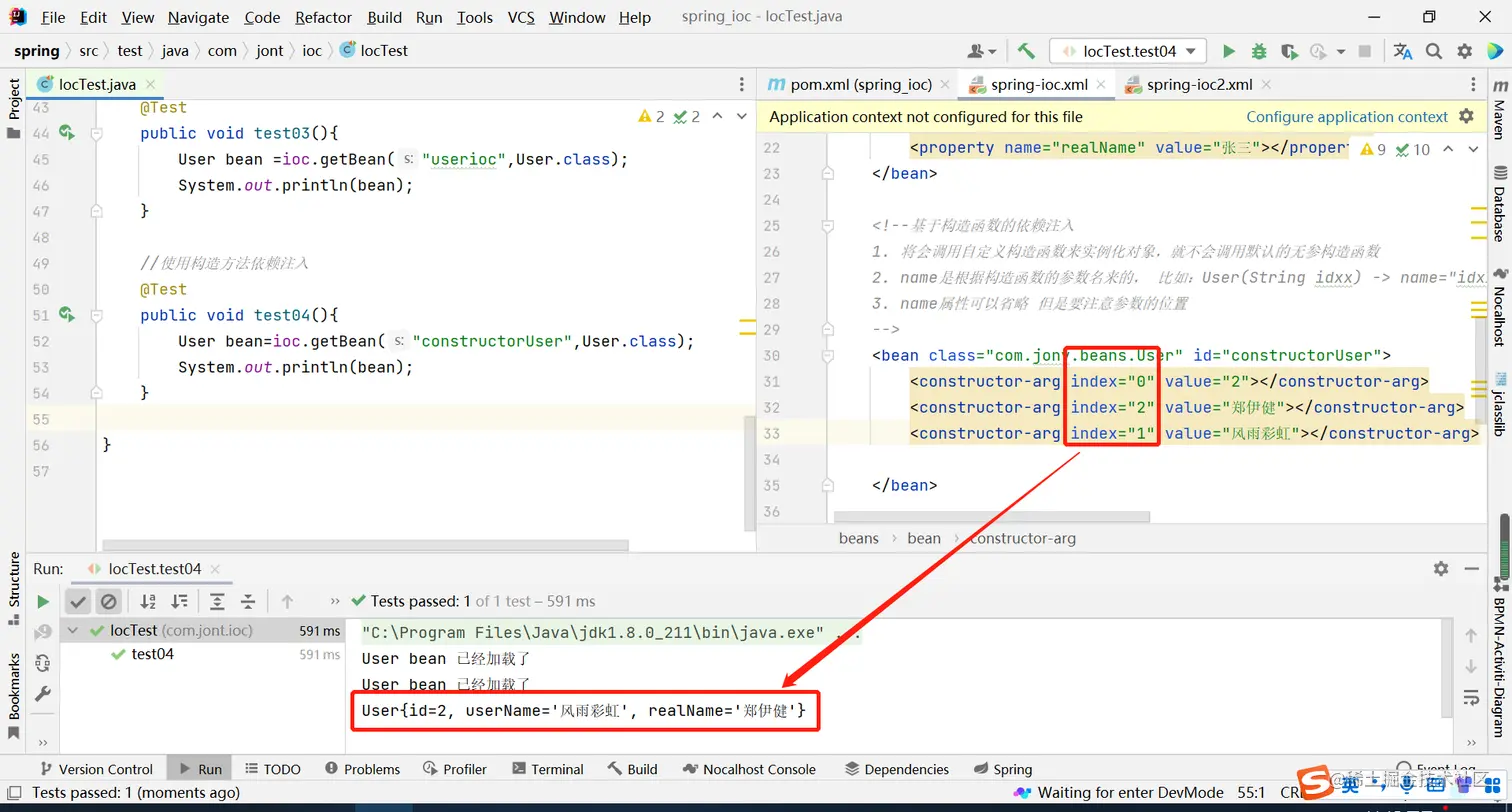Toggle Show Passed tests filter
The height and width of the screenshot is (812, 1512).
pos(78,601)
